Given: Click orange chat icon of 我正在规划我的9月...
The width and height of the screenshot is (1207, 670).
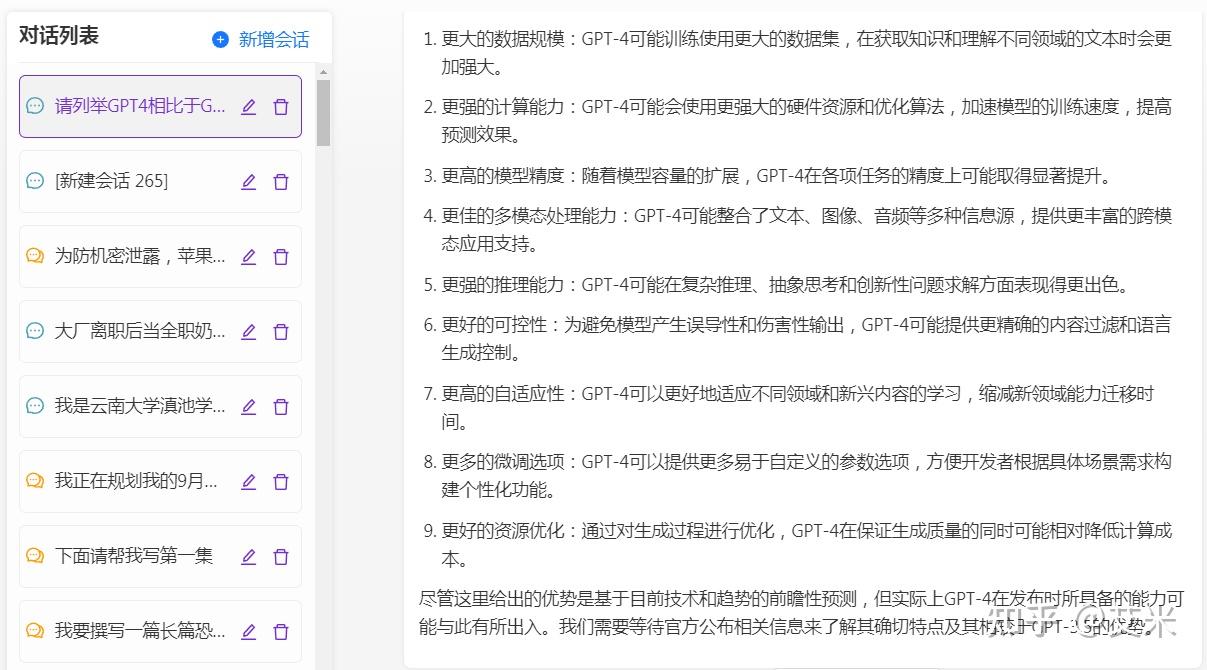Looking at the screenshot, I should pos(35,481).
